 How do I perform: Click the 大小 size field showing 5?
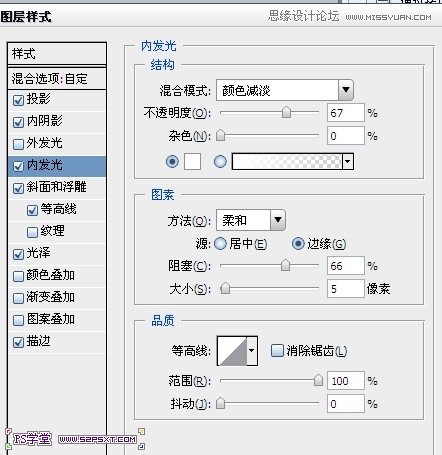[x=346, y=288]
